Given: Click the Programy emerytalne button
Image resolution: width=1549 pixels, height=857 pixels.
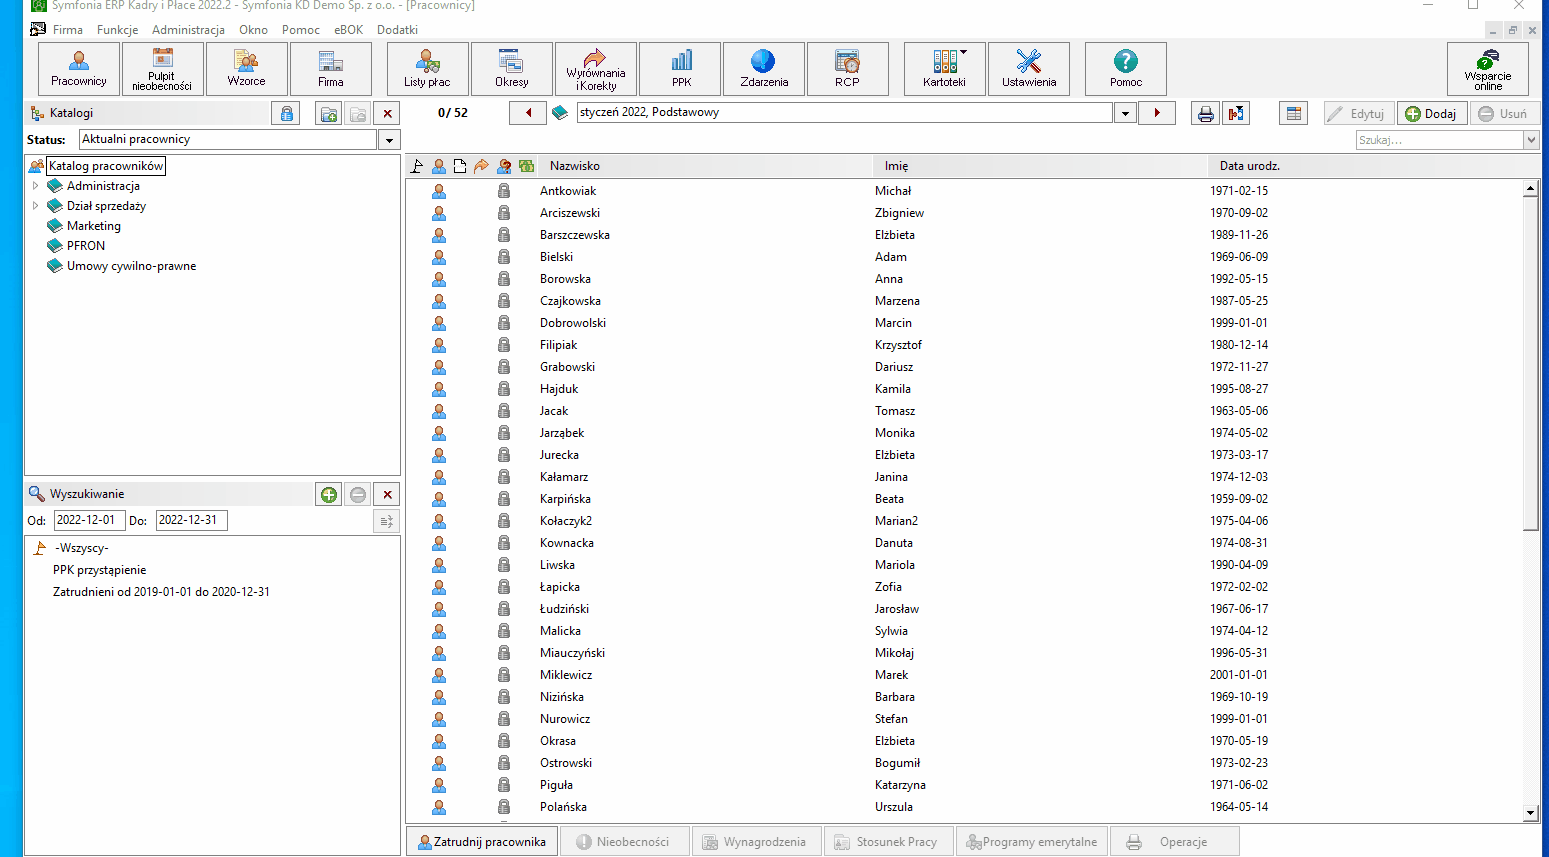Looking at the screenshot, I should point(1032,842).
